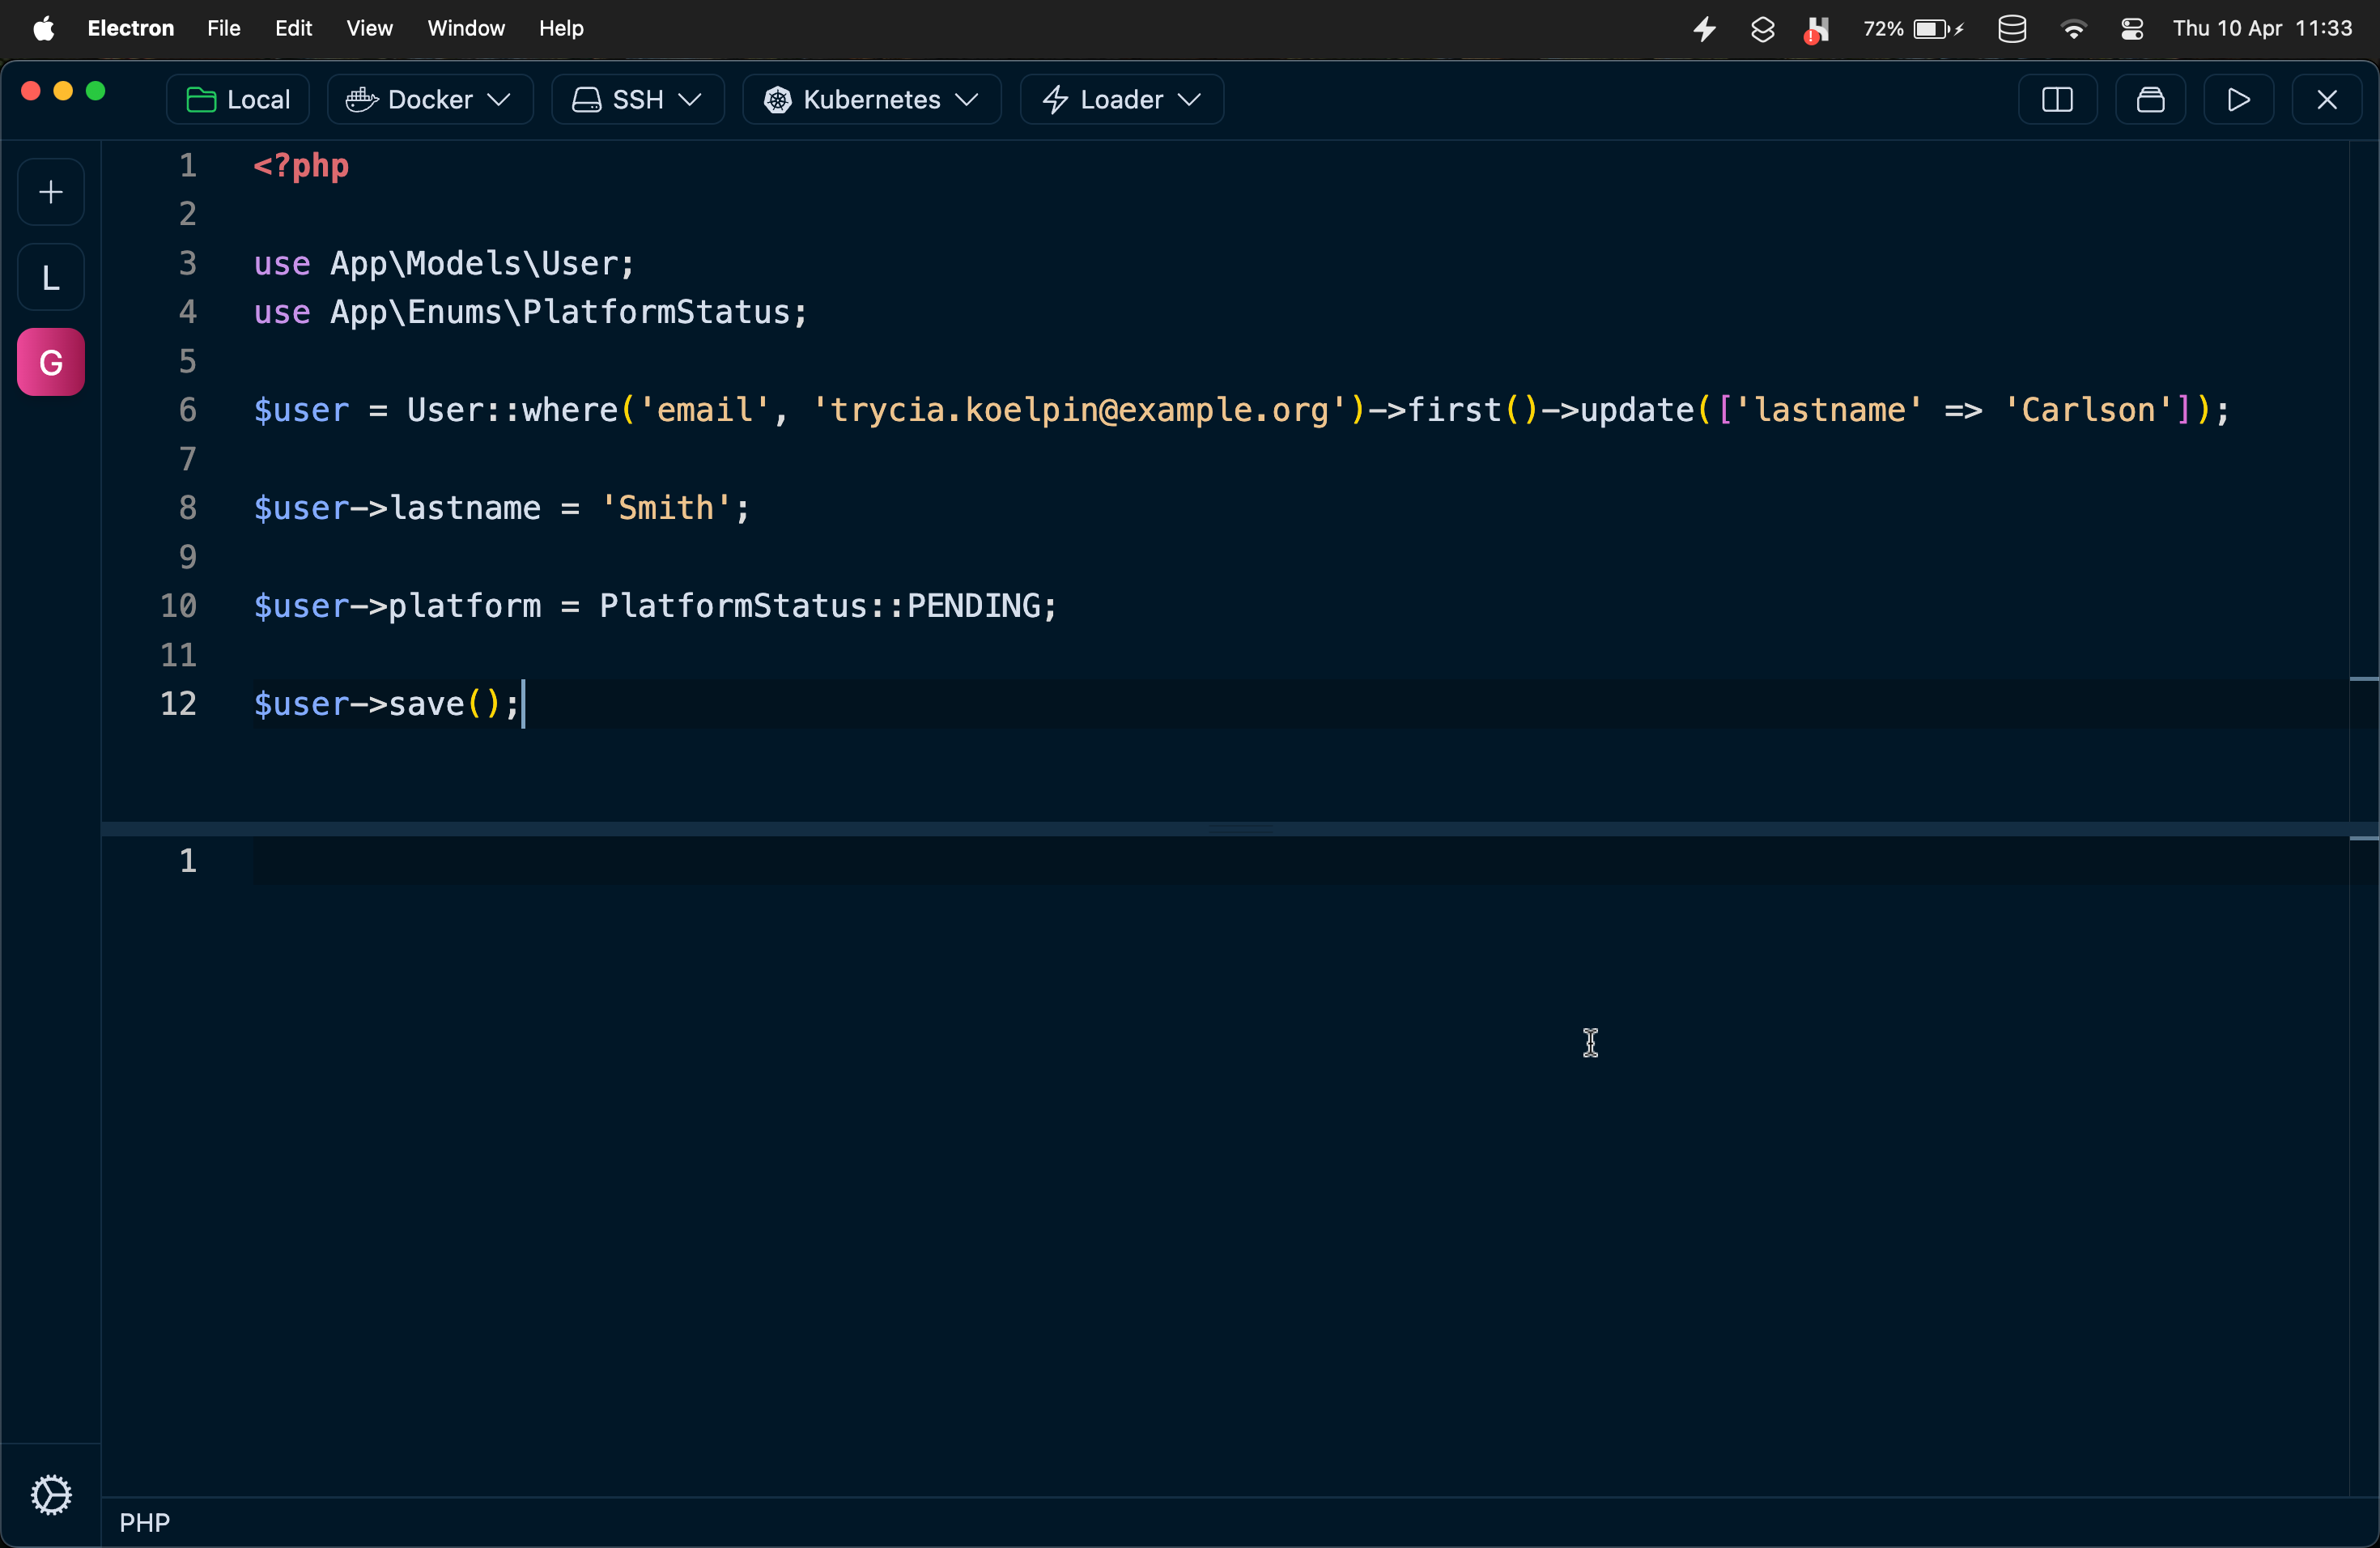Click line number 12 in the gutter
The height and width of the screenshot is (1548, 2380).
tap(179, 704)
